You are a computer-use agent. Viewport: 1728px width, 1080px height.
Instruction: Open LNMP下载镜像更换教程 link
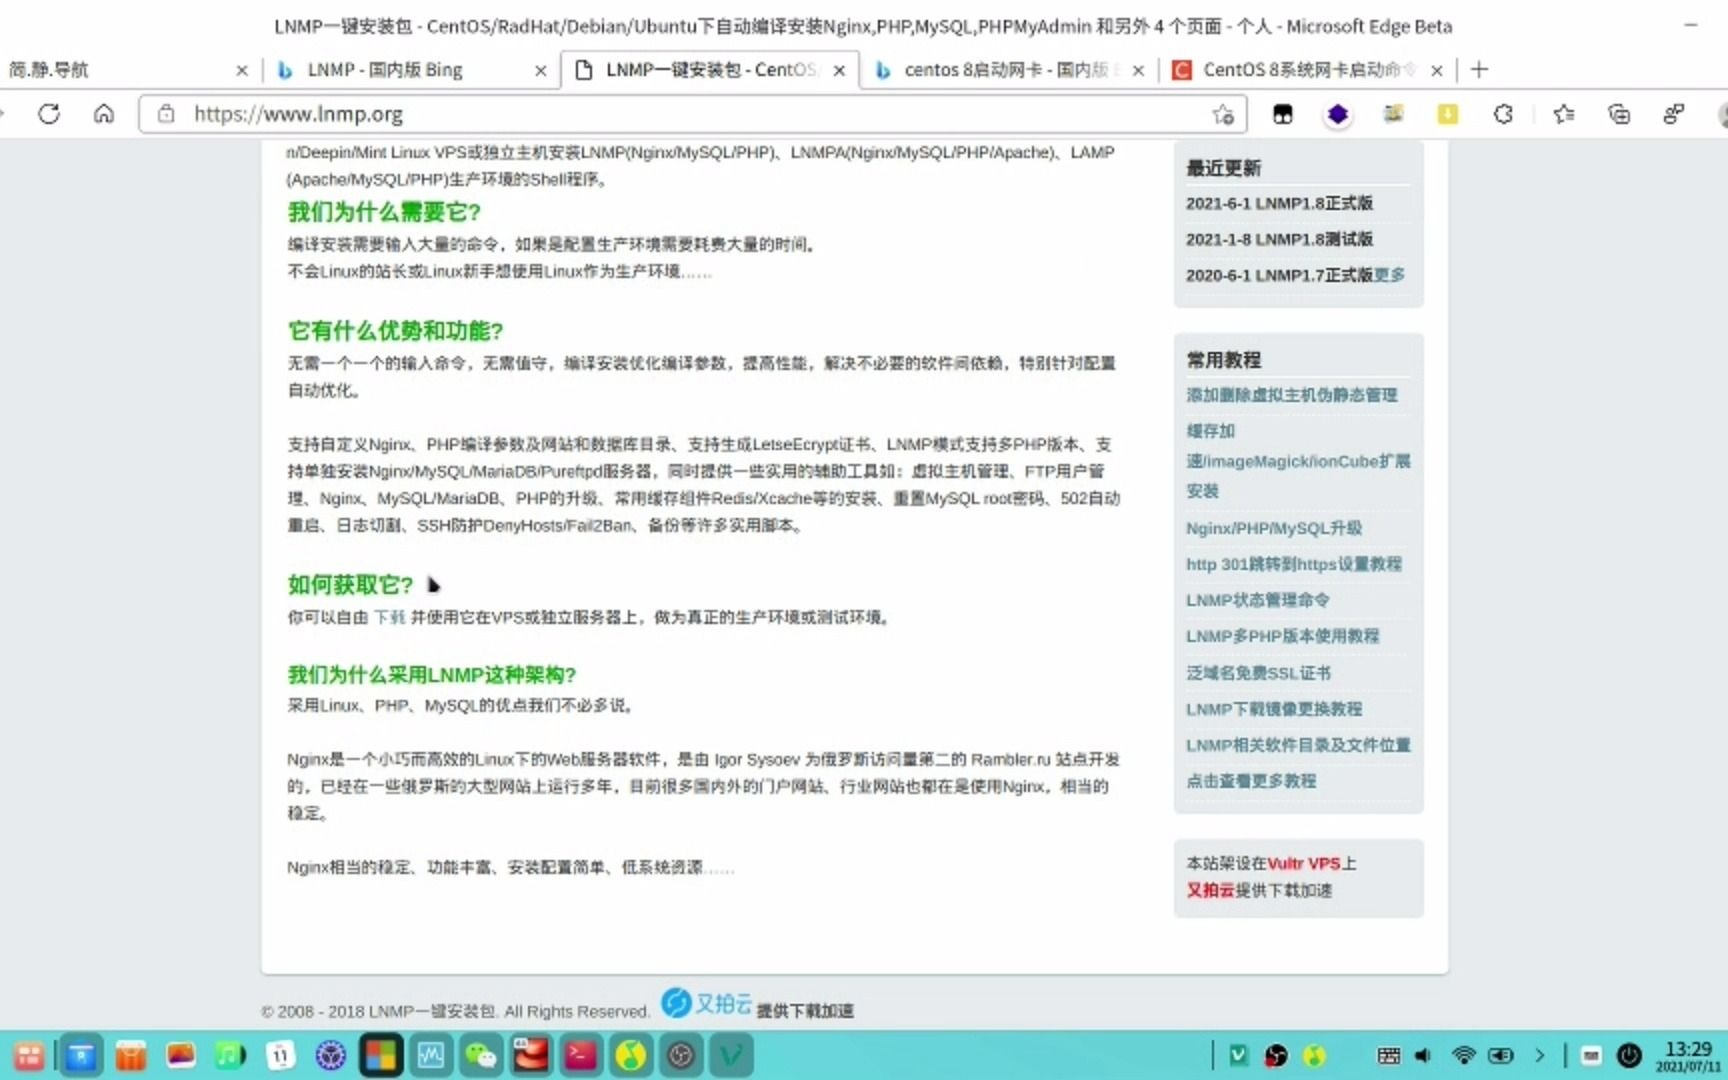click(1274, 709)
